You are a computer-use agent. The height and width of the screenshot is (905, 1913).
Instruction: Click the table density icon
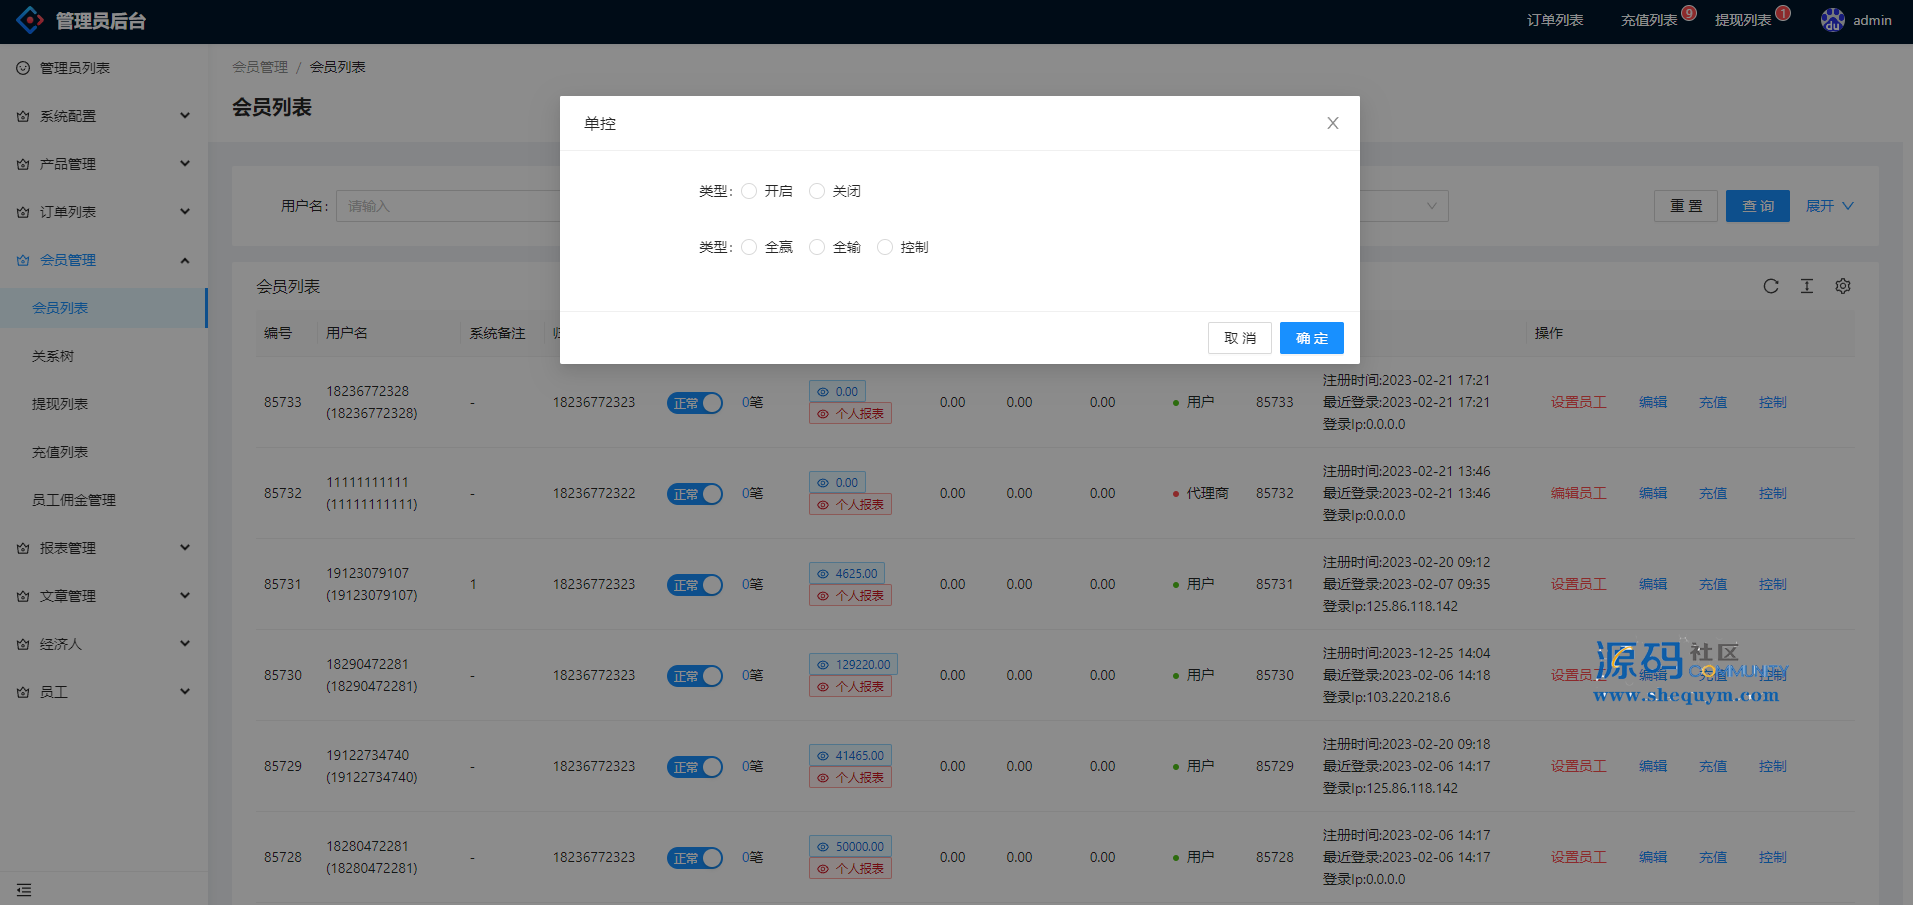point(1807,286)
